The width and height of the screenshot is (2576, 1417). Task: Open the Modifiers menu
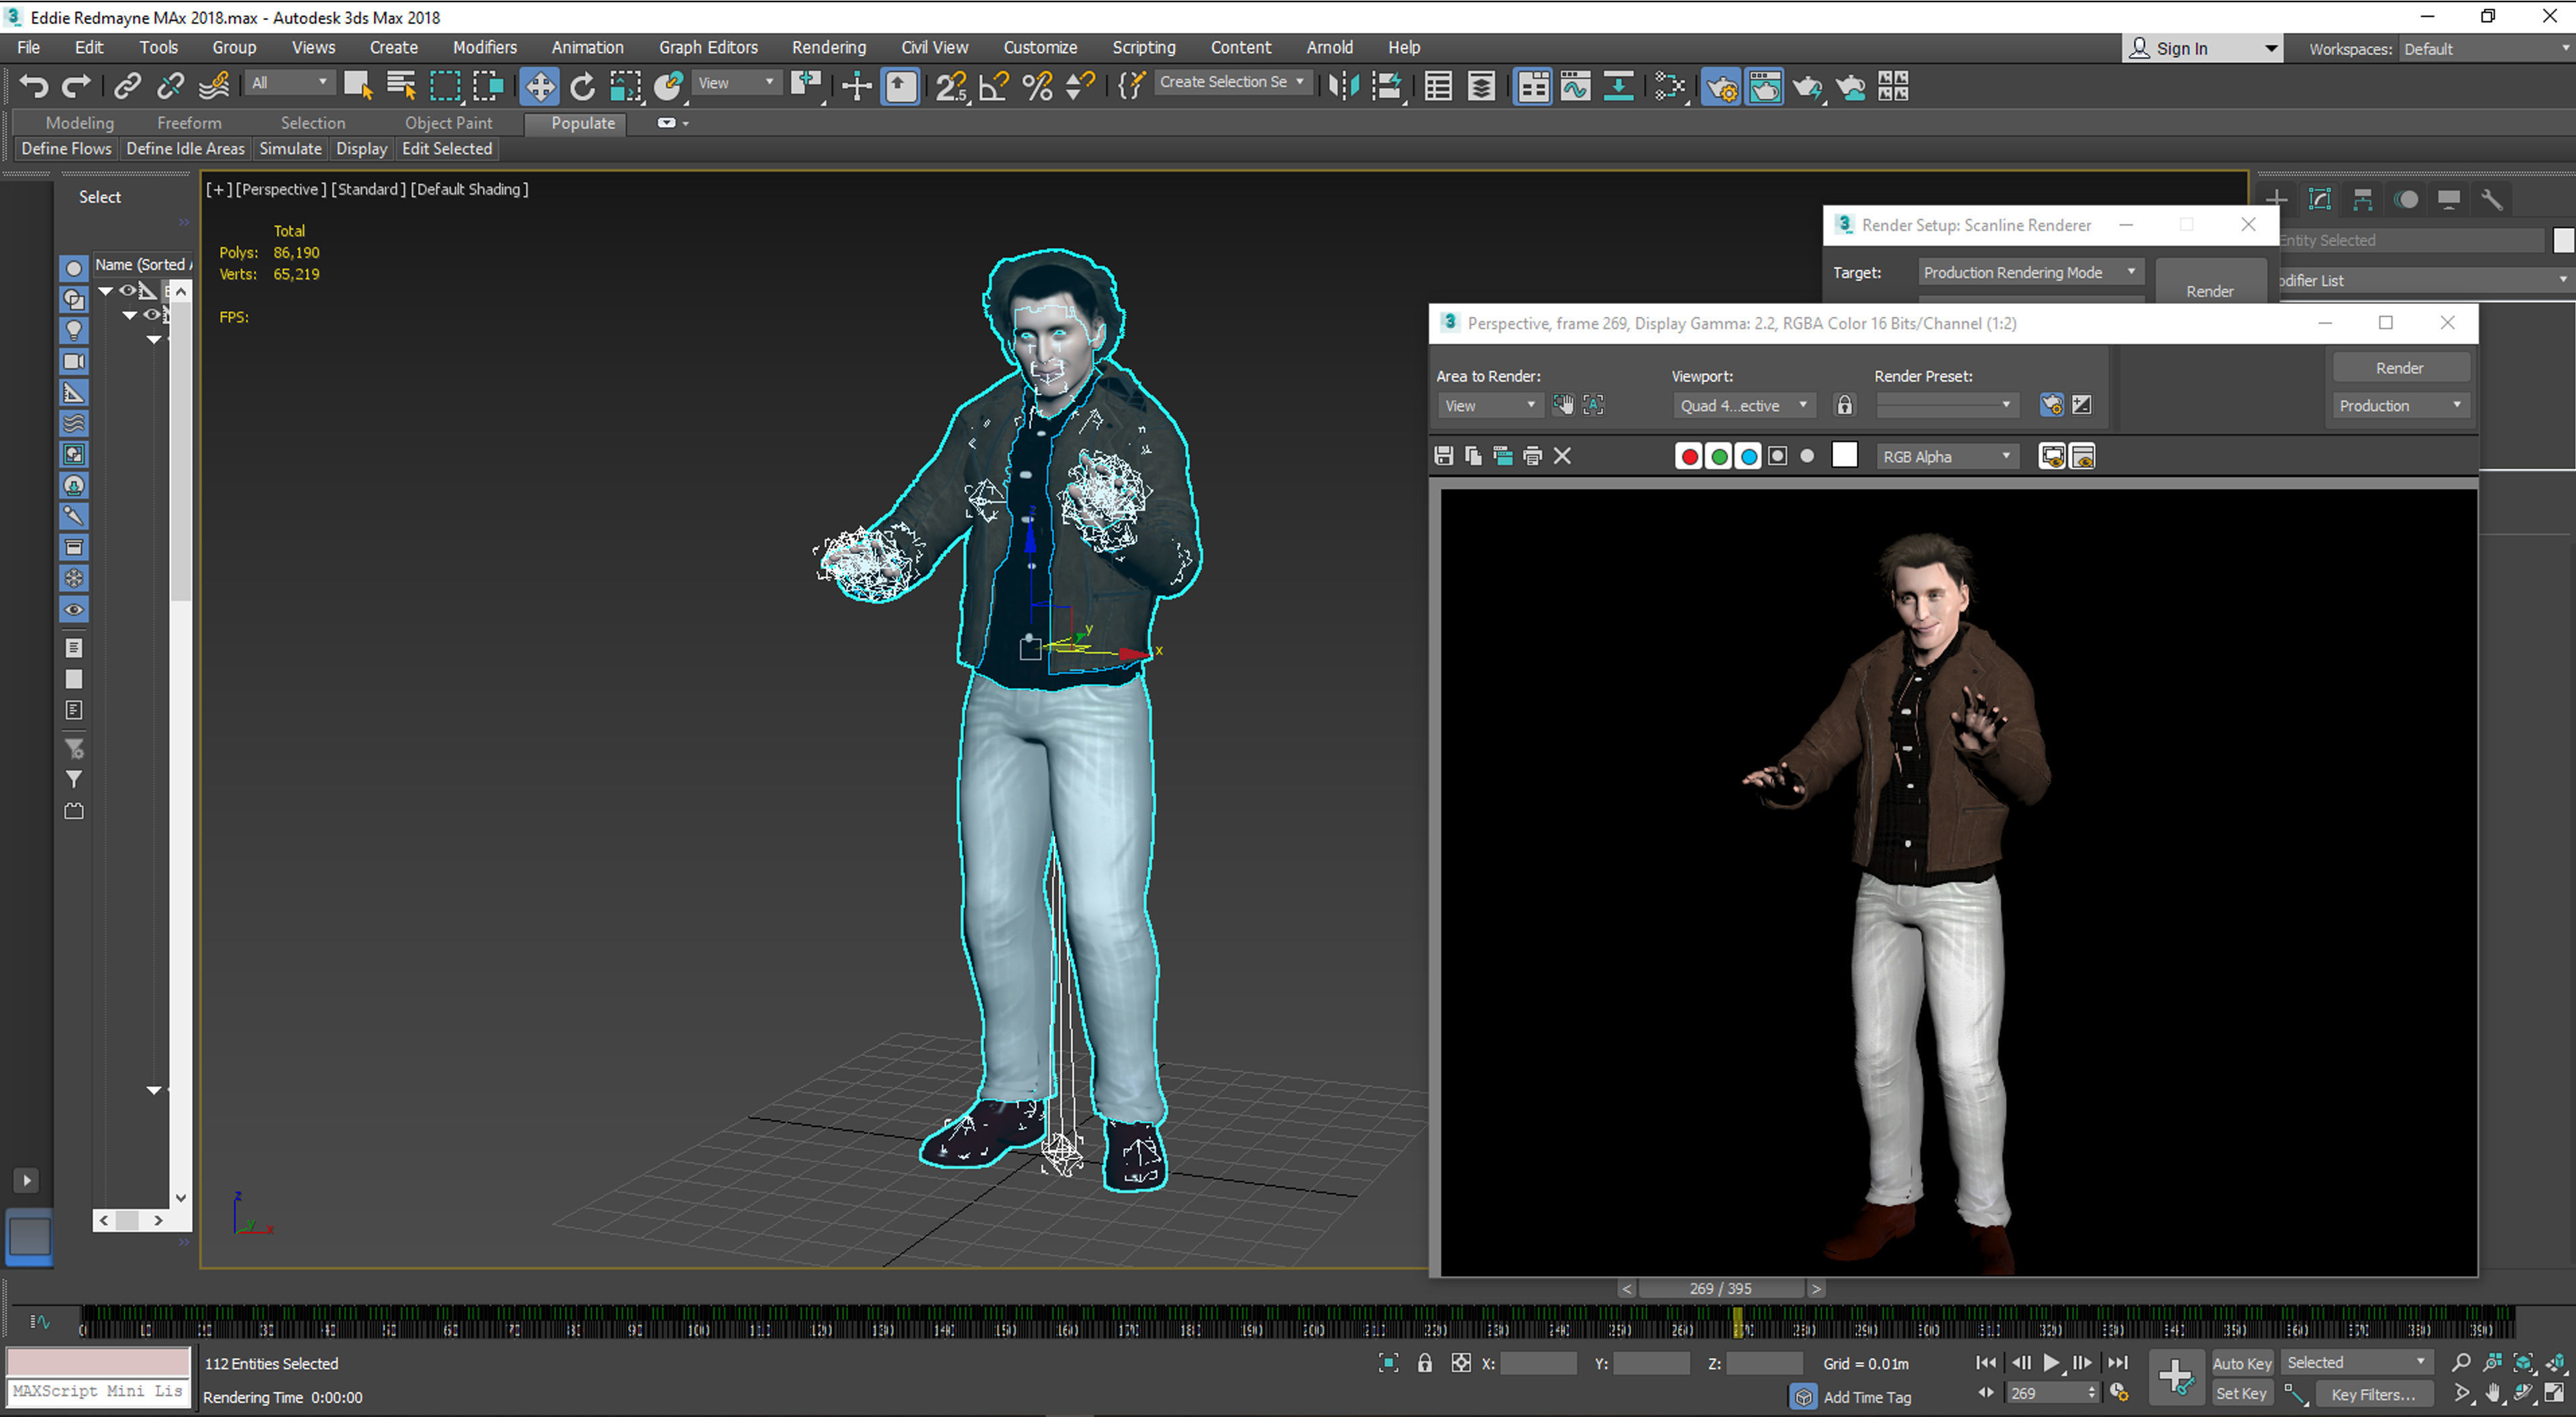[484, 47]
